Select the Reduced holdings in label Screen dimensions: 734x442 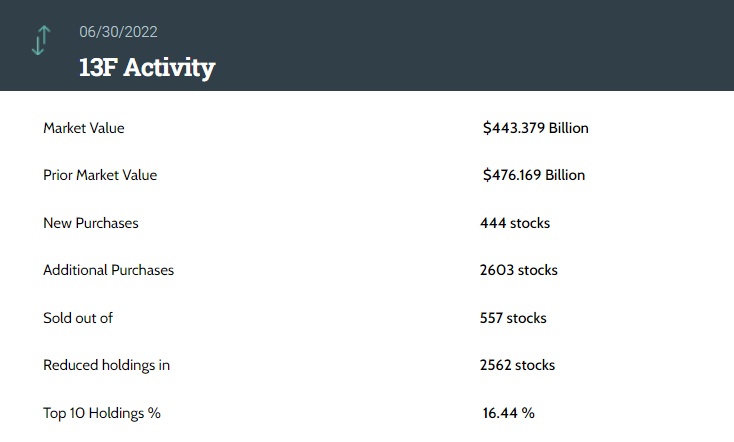106,365
